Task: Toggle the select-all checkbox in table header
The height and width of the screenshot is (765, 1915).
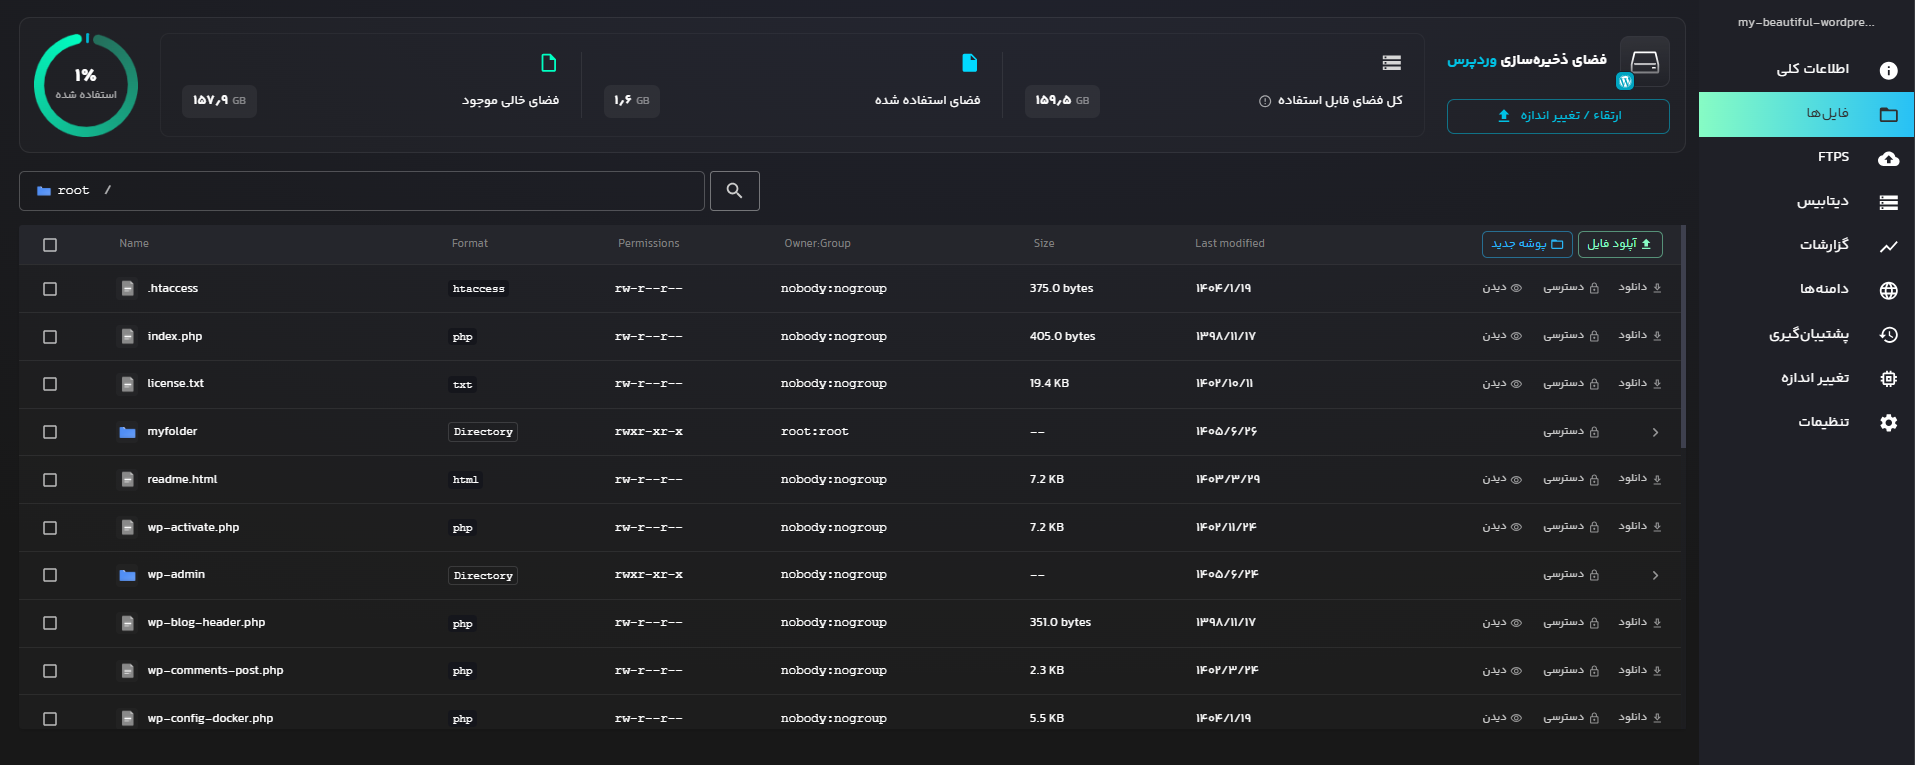Action: [x=50, y=245]
